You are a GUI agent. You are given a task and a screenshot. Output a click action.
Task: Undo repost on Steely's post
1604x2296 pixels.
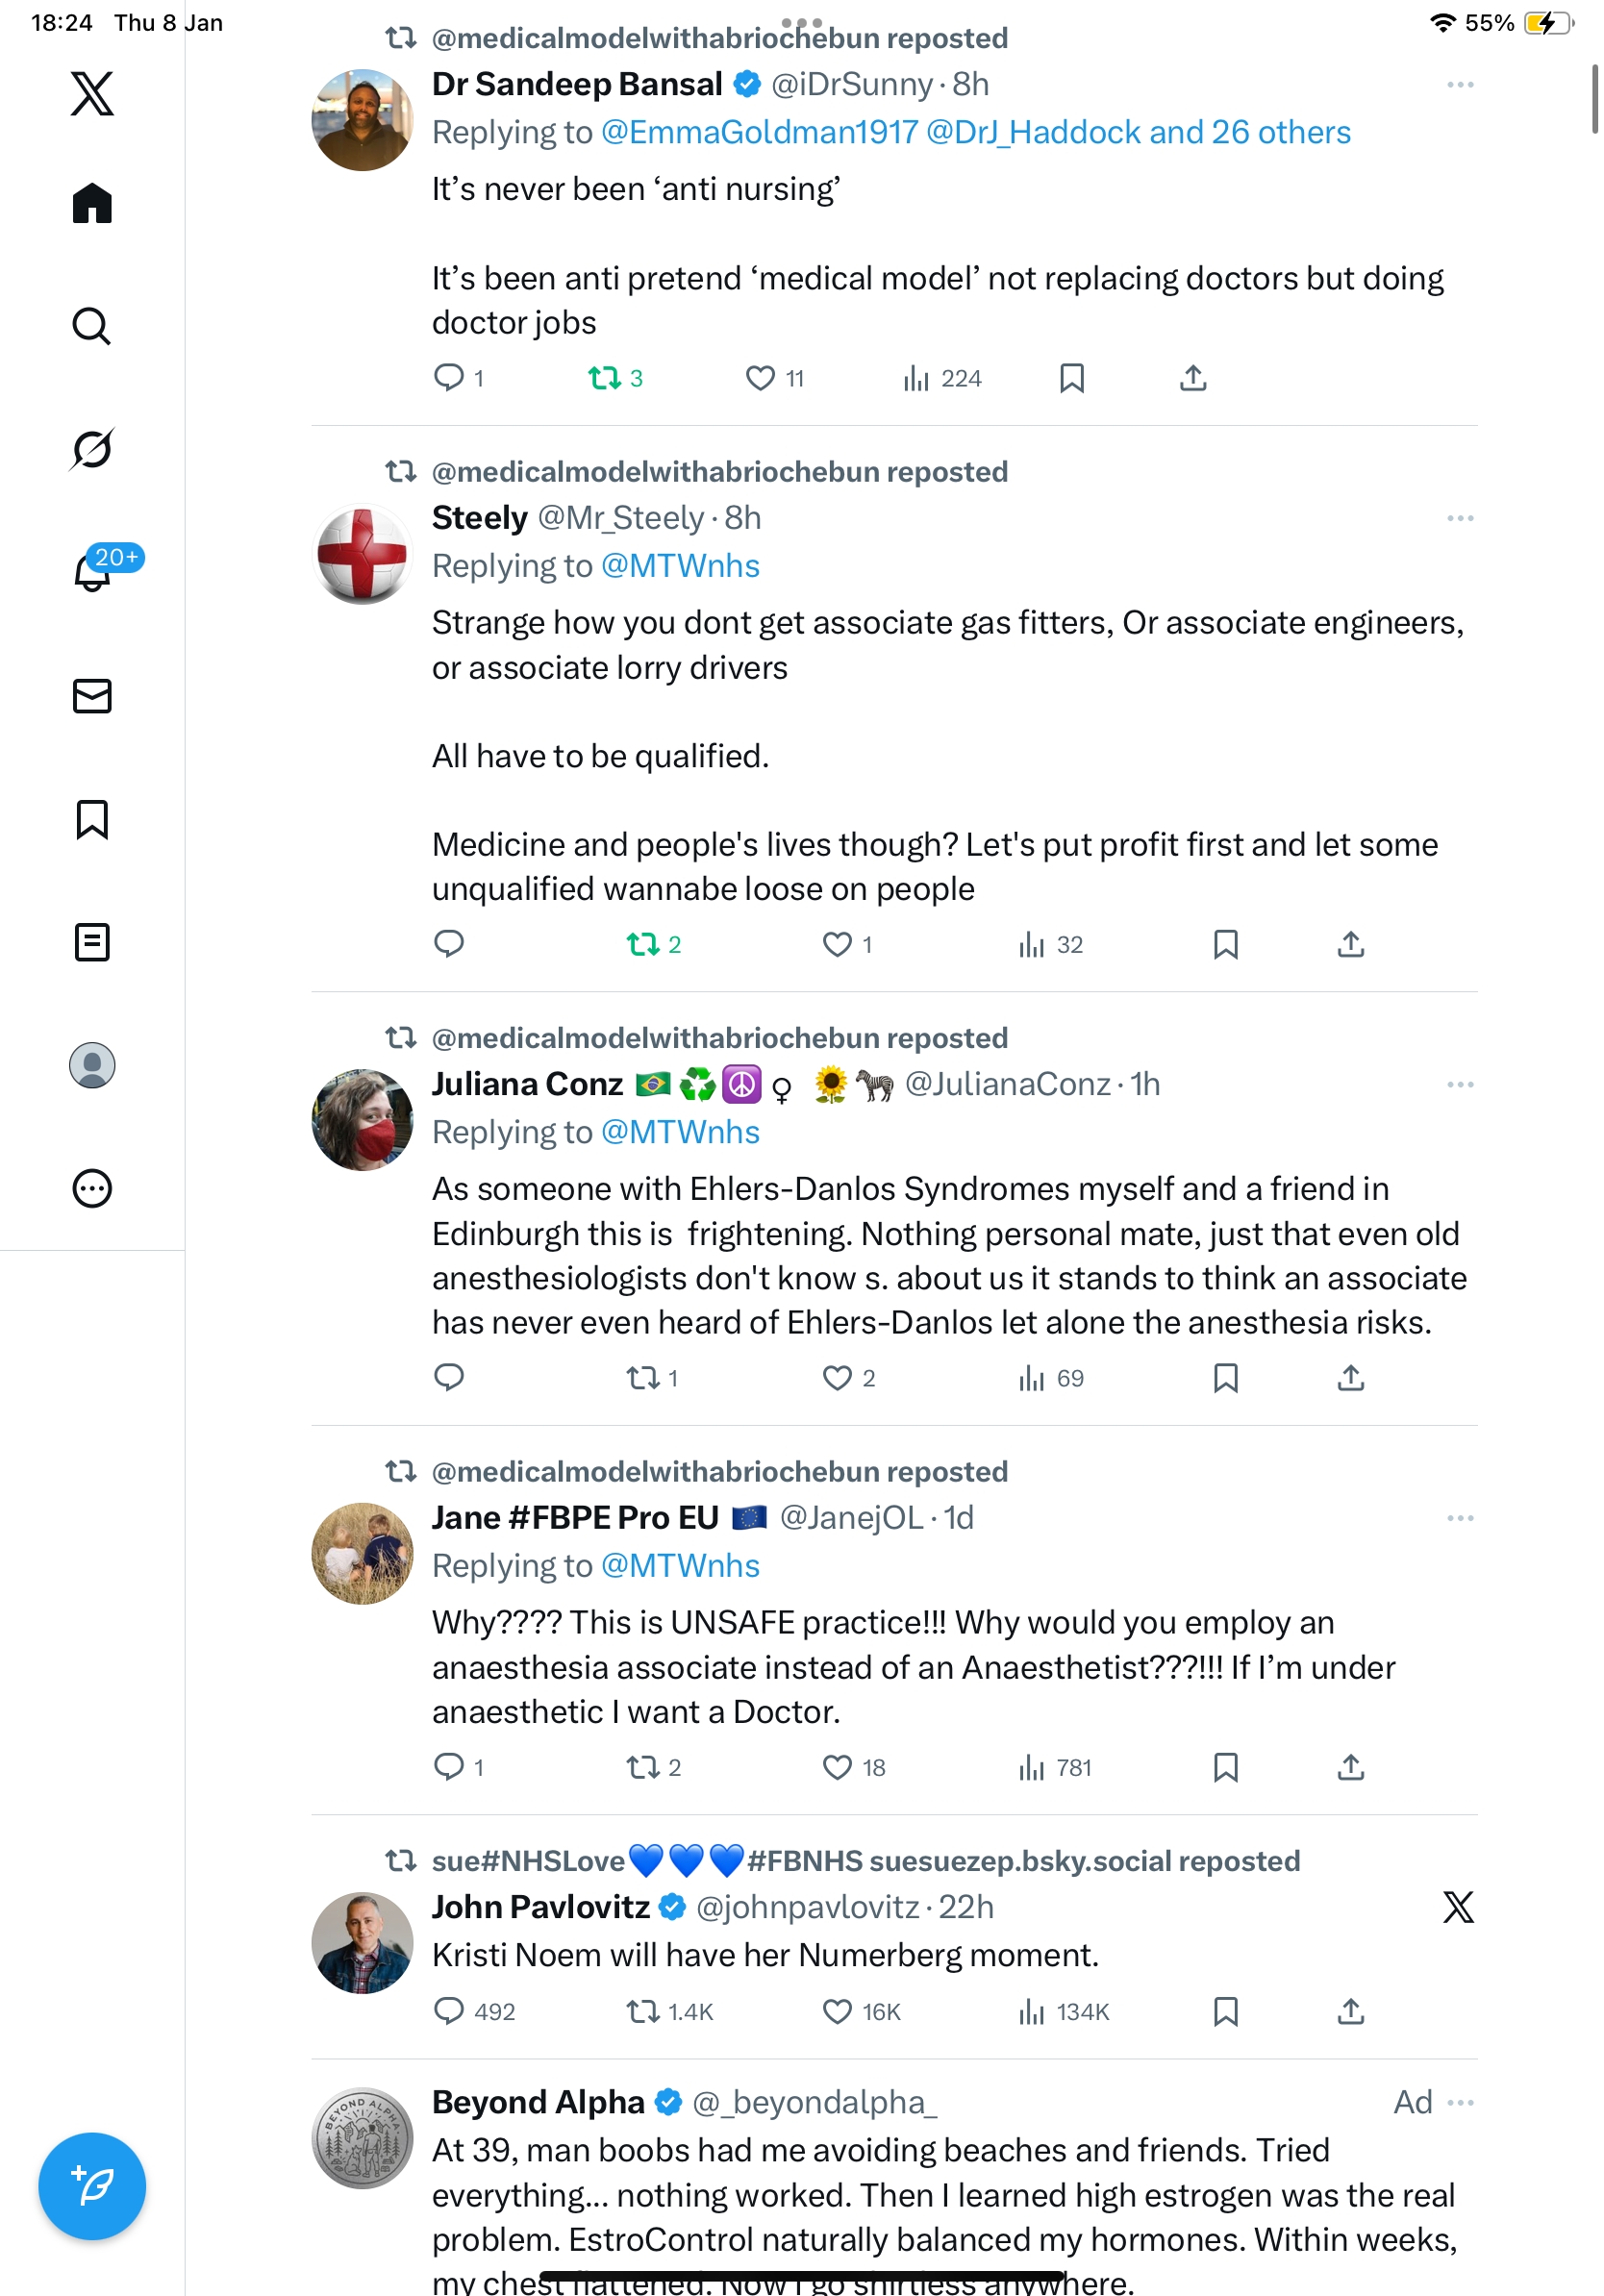click(x=642, y=944)
